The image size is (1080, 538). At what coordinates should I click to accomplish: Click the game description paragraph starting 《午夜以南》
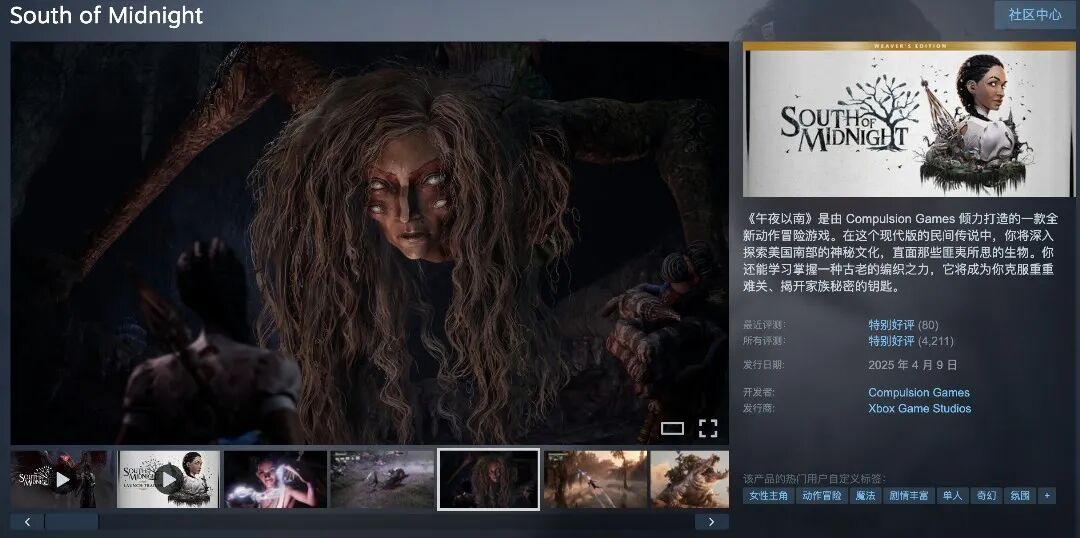click(x=900, y=253)
